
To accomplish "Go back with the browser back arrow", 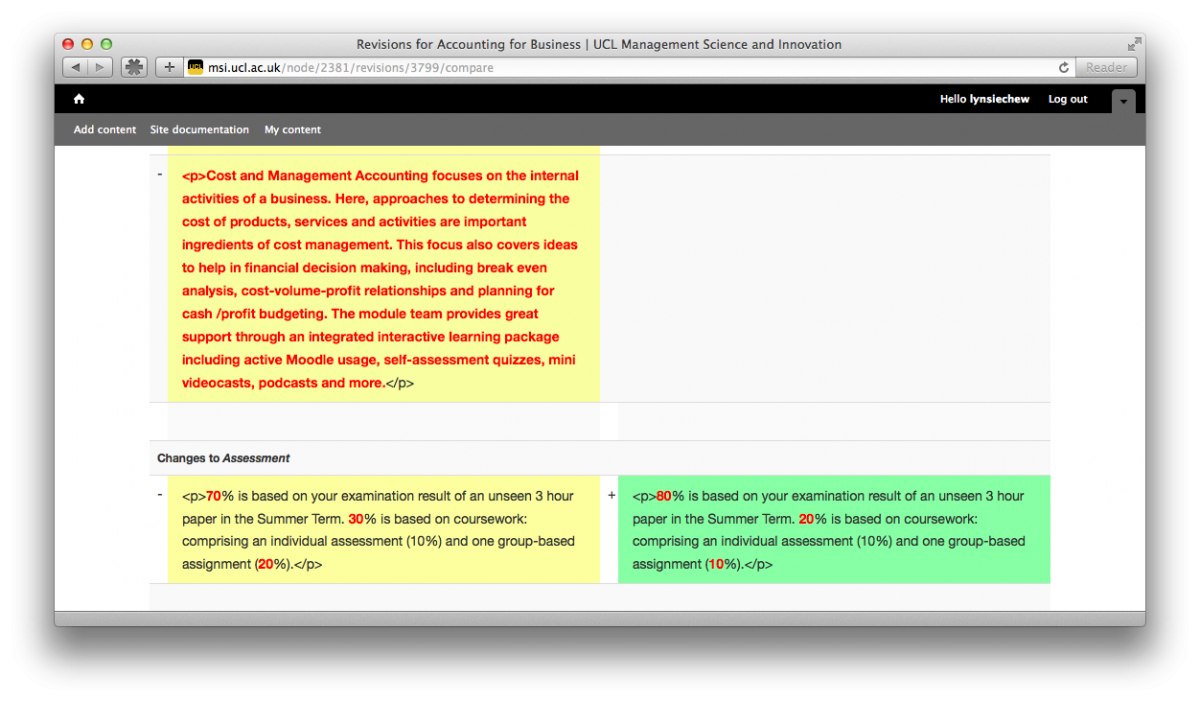I will point(76,67).
